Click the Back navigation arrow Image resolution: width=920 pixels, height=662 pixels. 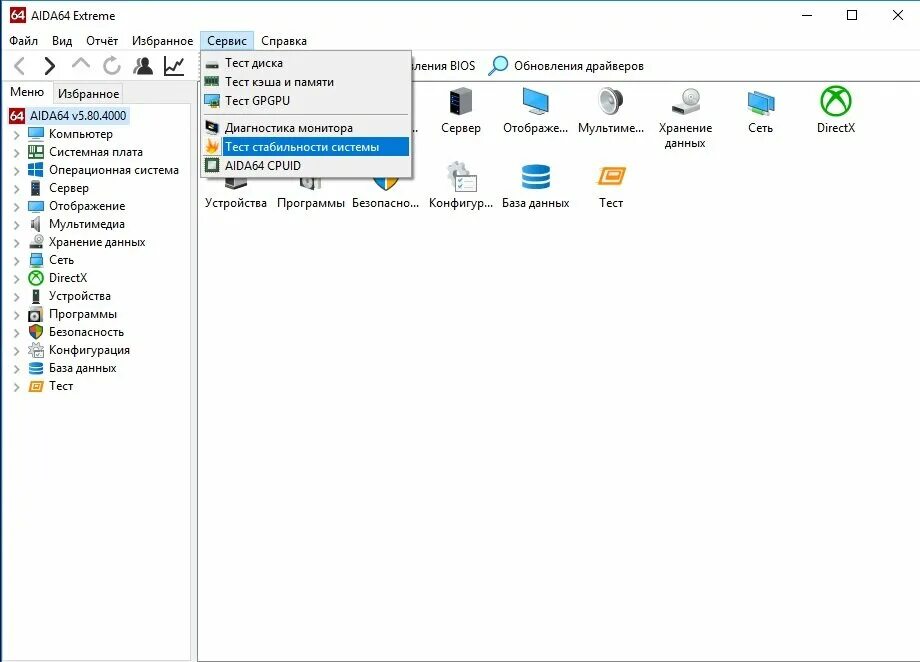[19, 66]
